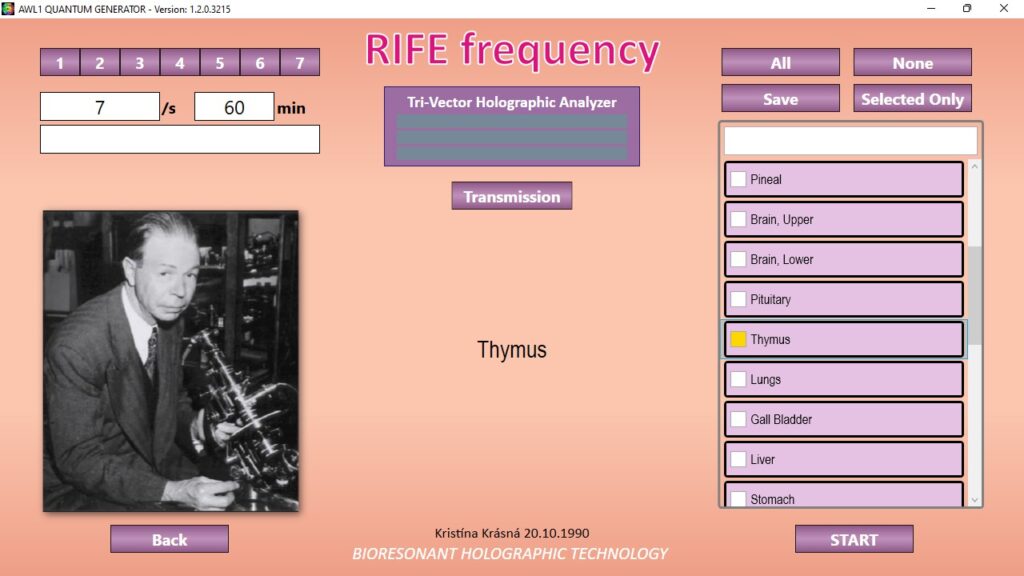Click the frequency per second input field

(99, 107)
